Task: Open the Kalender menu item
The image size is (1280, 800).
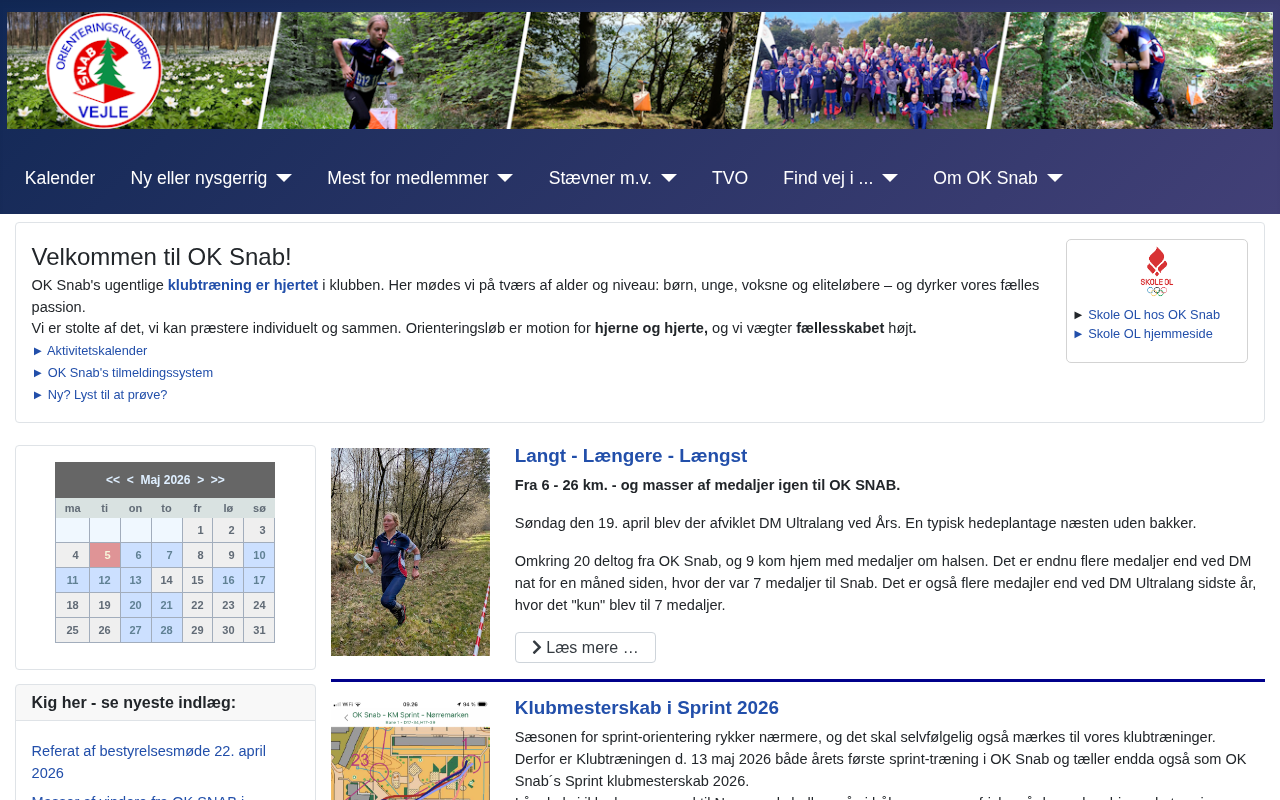Action: [x=60, y=178]
